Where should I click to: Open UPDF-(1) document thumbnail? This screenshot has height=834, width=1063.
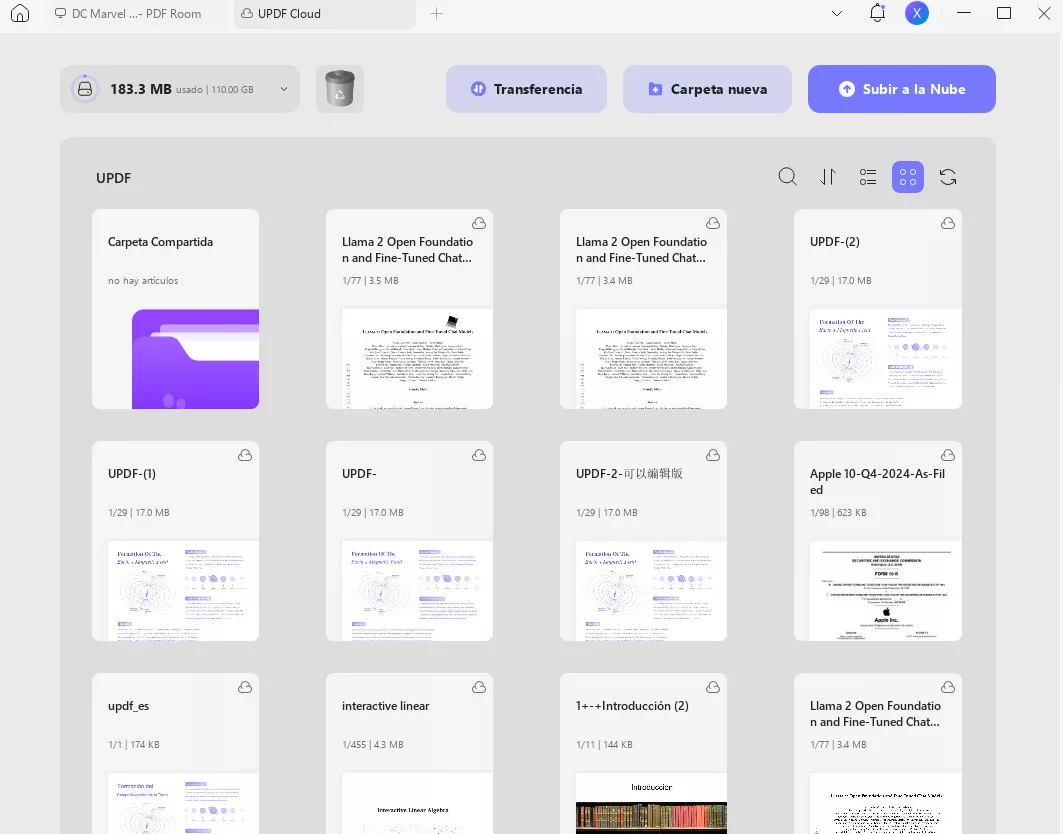183,591
